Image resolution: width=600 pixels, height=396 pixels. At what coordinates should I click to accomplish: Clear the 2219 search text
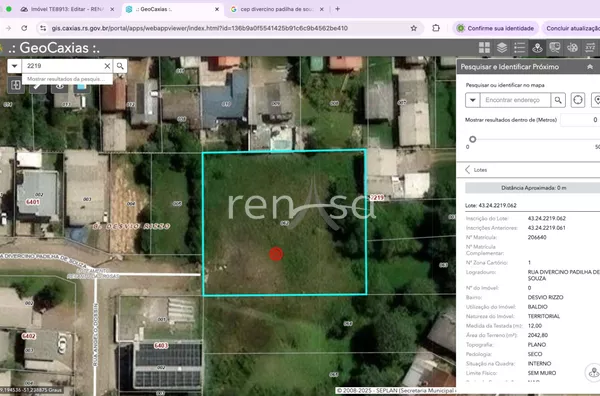coord(107,66)
